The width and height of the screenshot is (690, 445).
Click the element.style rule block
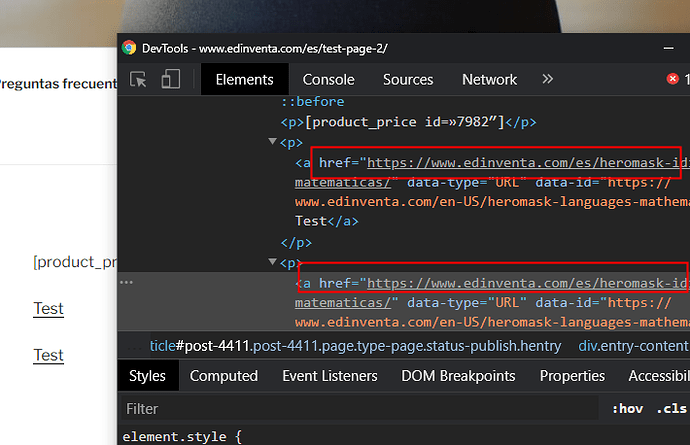[182, 437]
